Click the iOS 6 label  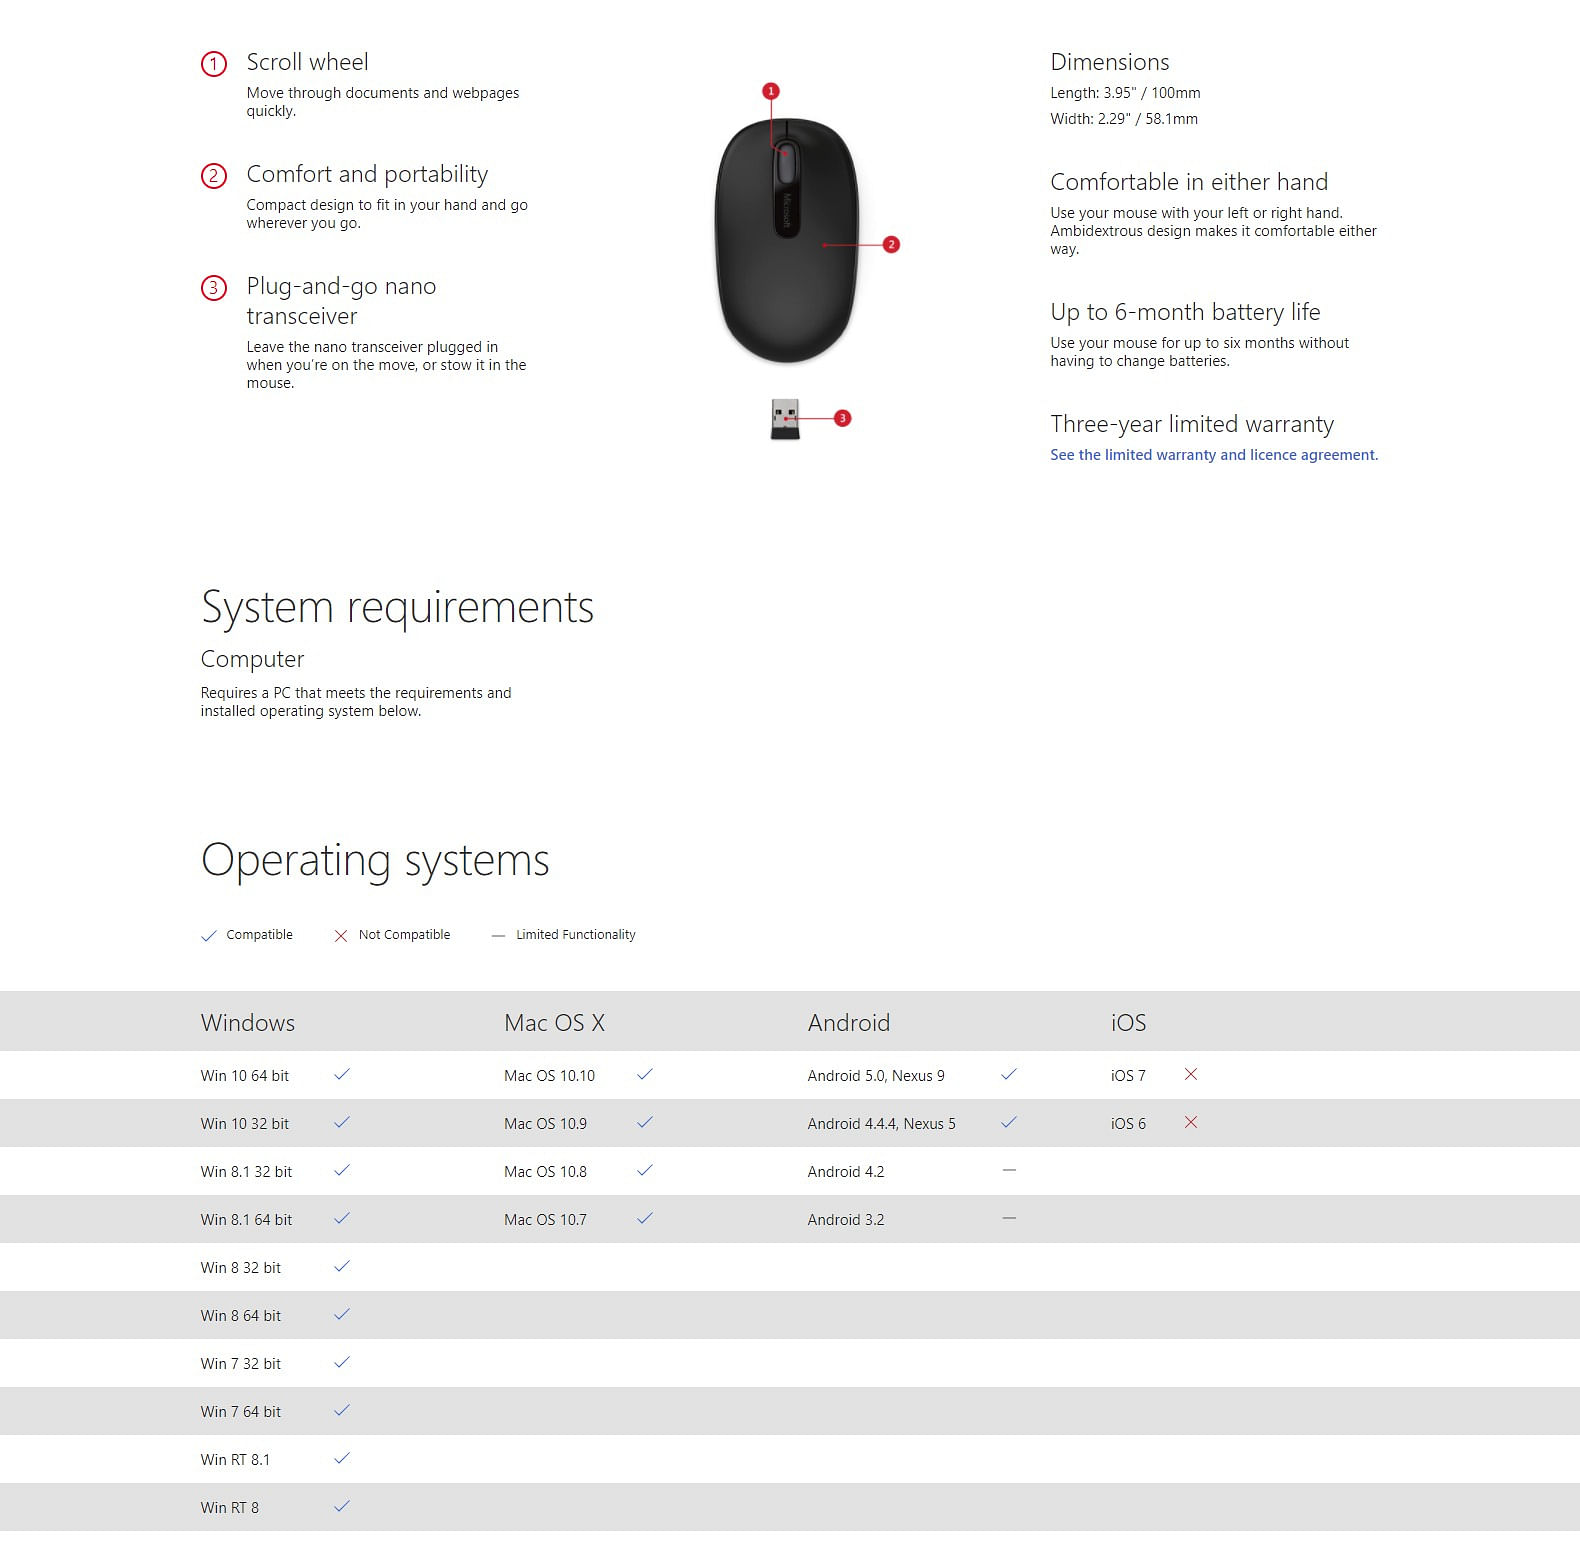point(1128,1124)
